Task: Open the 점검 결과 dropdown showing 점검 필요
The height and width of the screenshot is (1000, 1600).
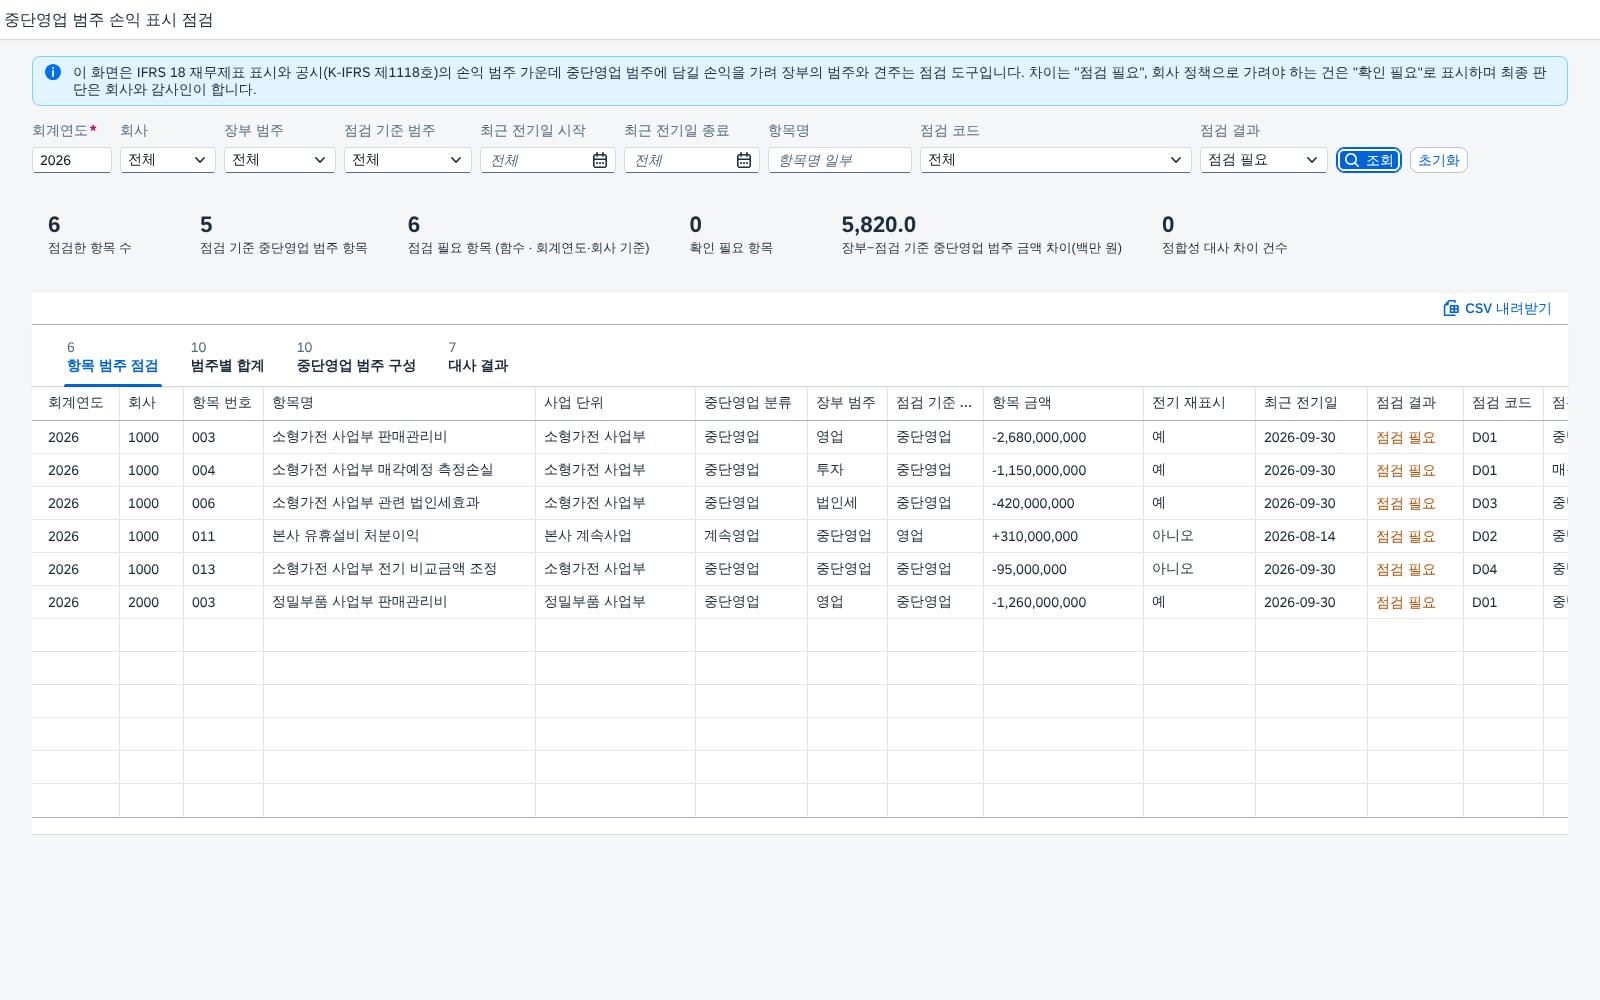Action: (x=1264, y=160)
